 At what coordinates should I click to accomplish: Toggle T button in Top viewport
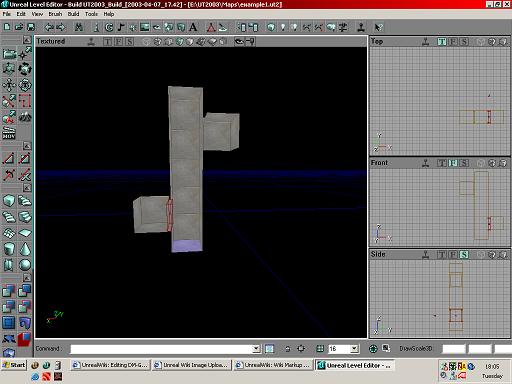442,42
